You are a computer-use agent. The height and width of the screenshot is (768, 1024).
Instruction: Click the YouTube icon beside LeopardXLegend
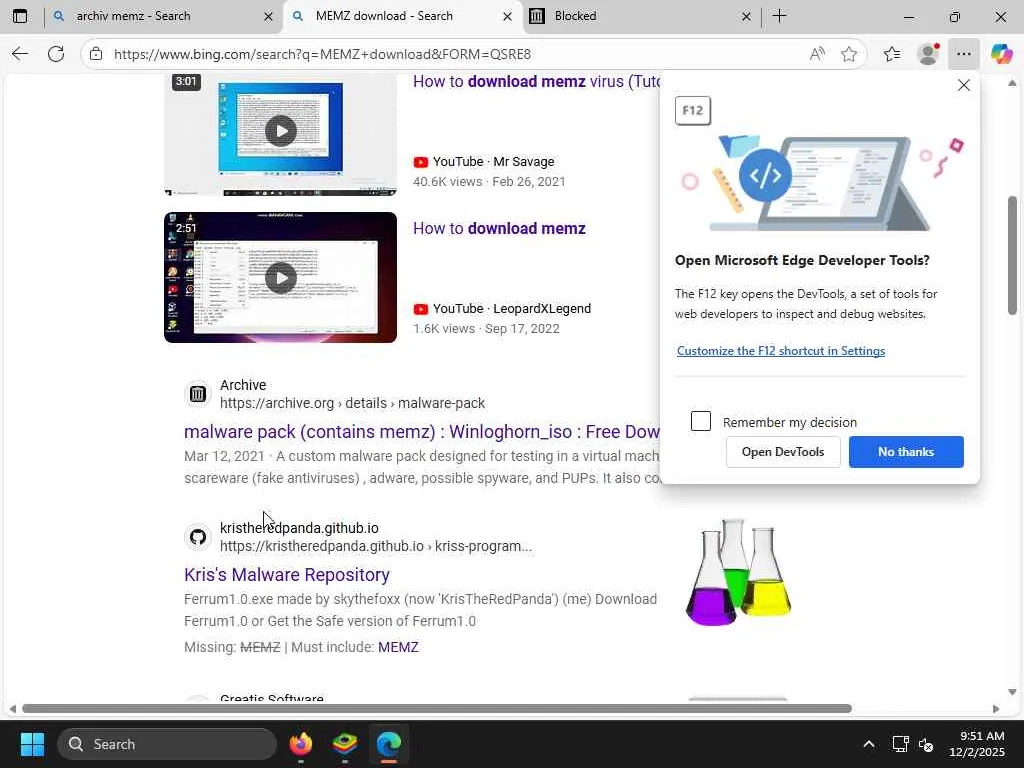421,309
